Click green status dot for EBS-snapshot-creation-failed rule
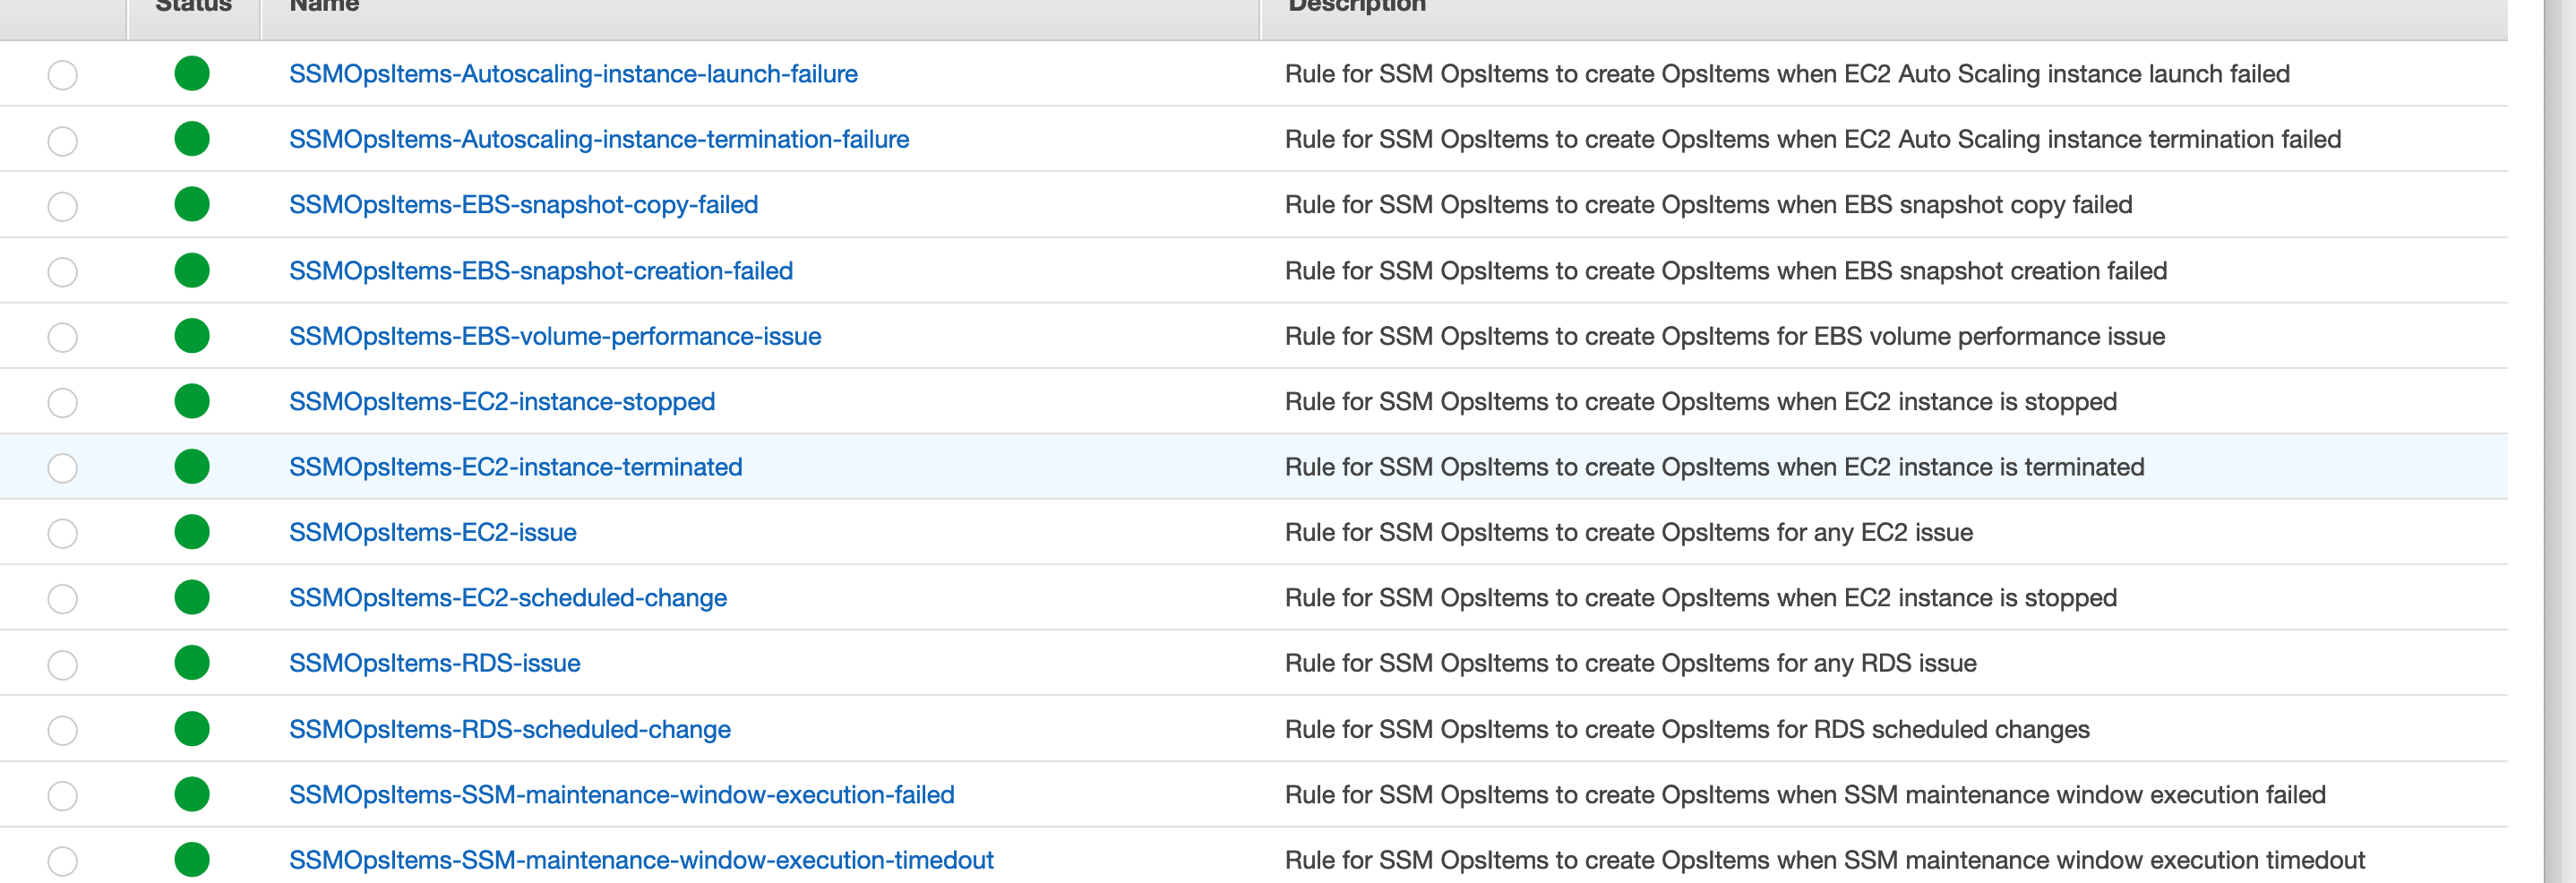2576x883 pixels. pyautogui.click(x=192, y=270)
